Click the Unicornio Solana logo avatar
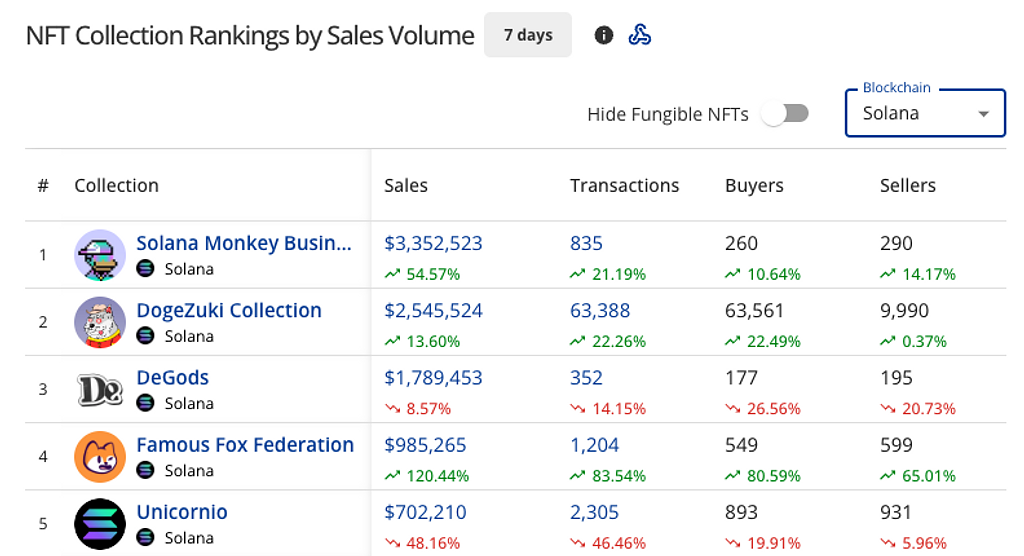The image size is (1024, 556). tap(100, 523)
